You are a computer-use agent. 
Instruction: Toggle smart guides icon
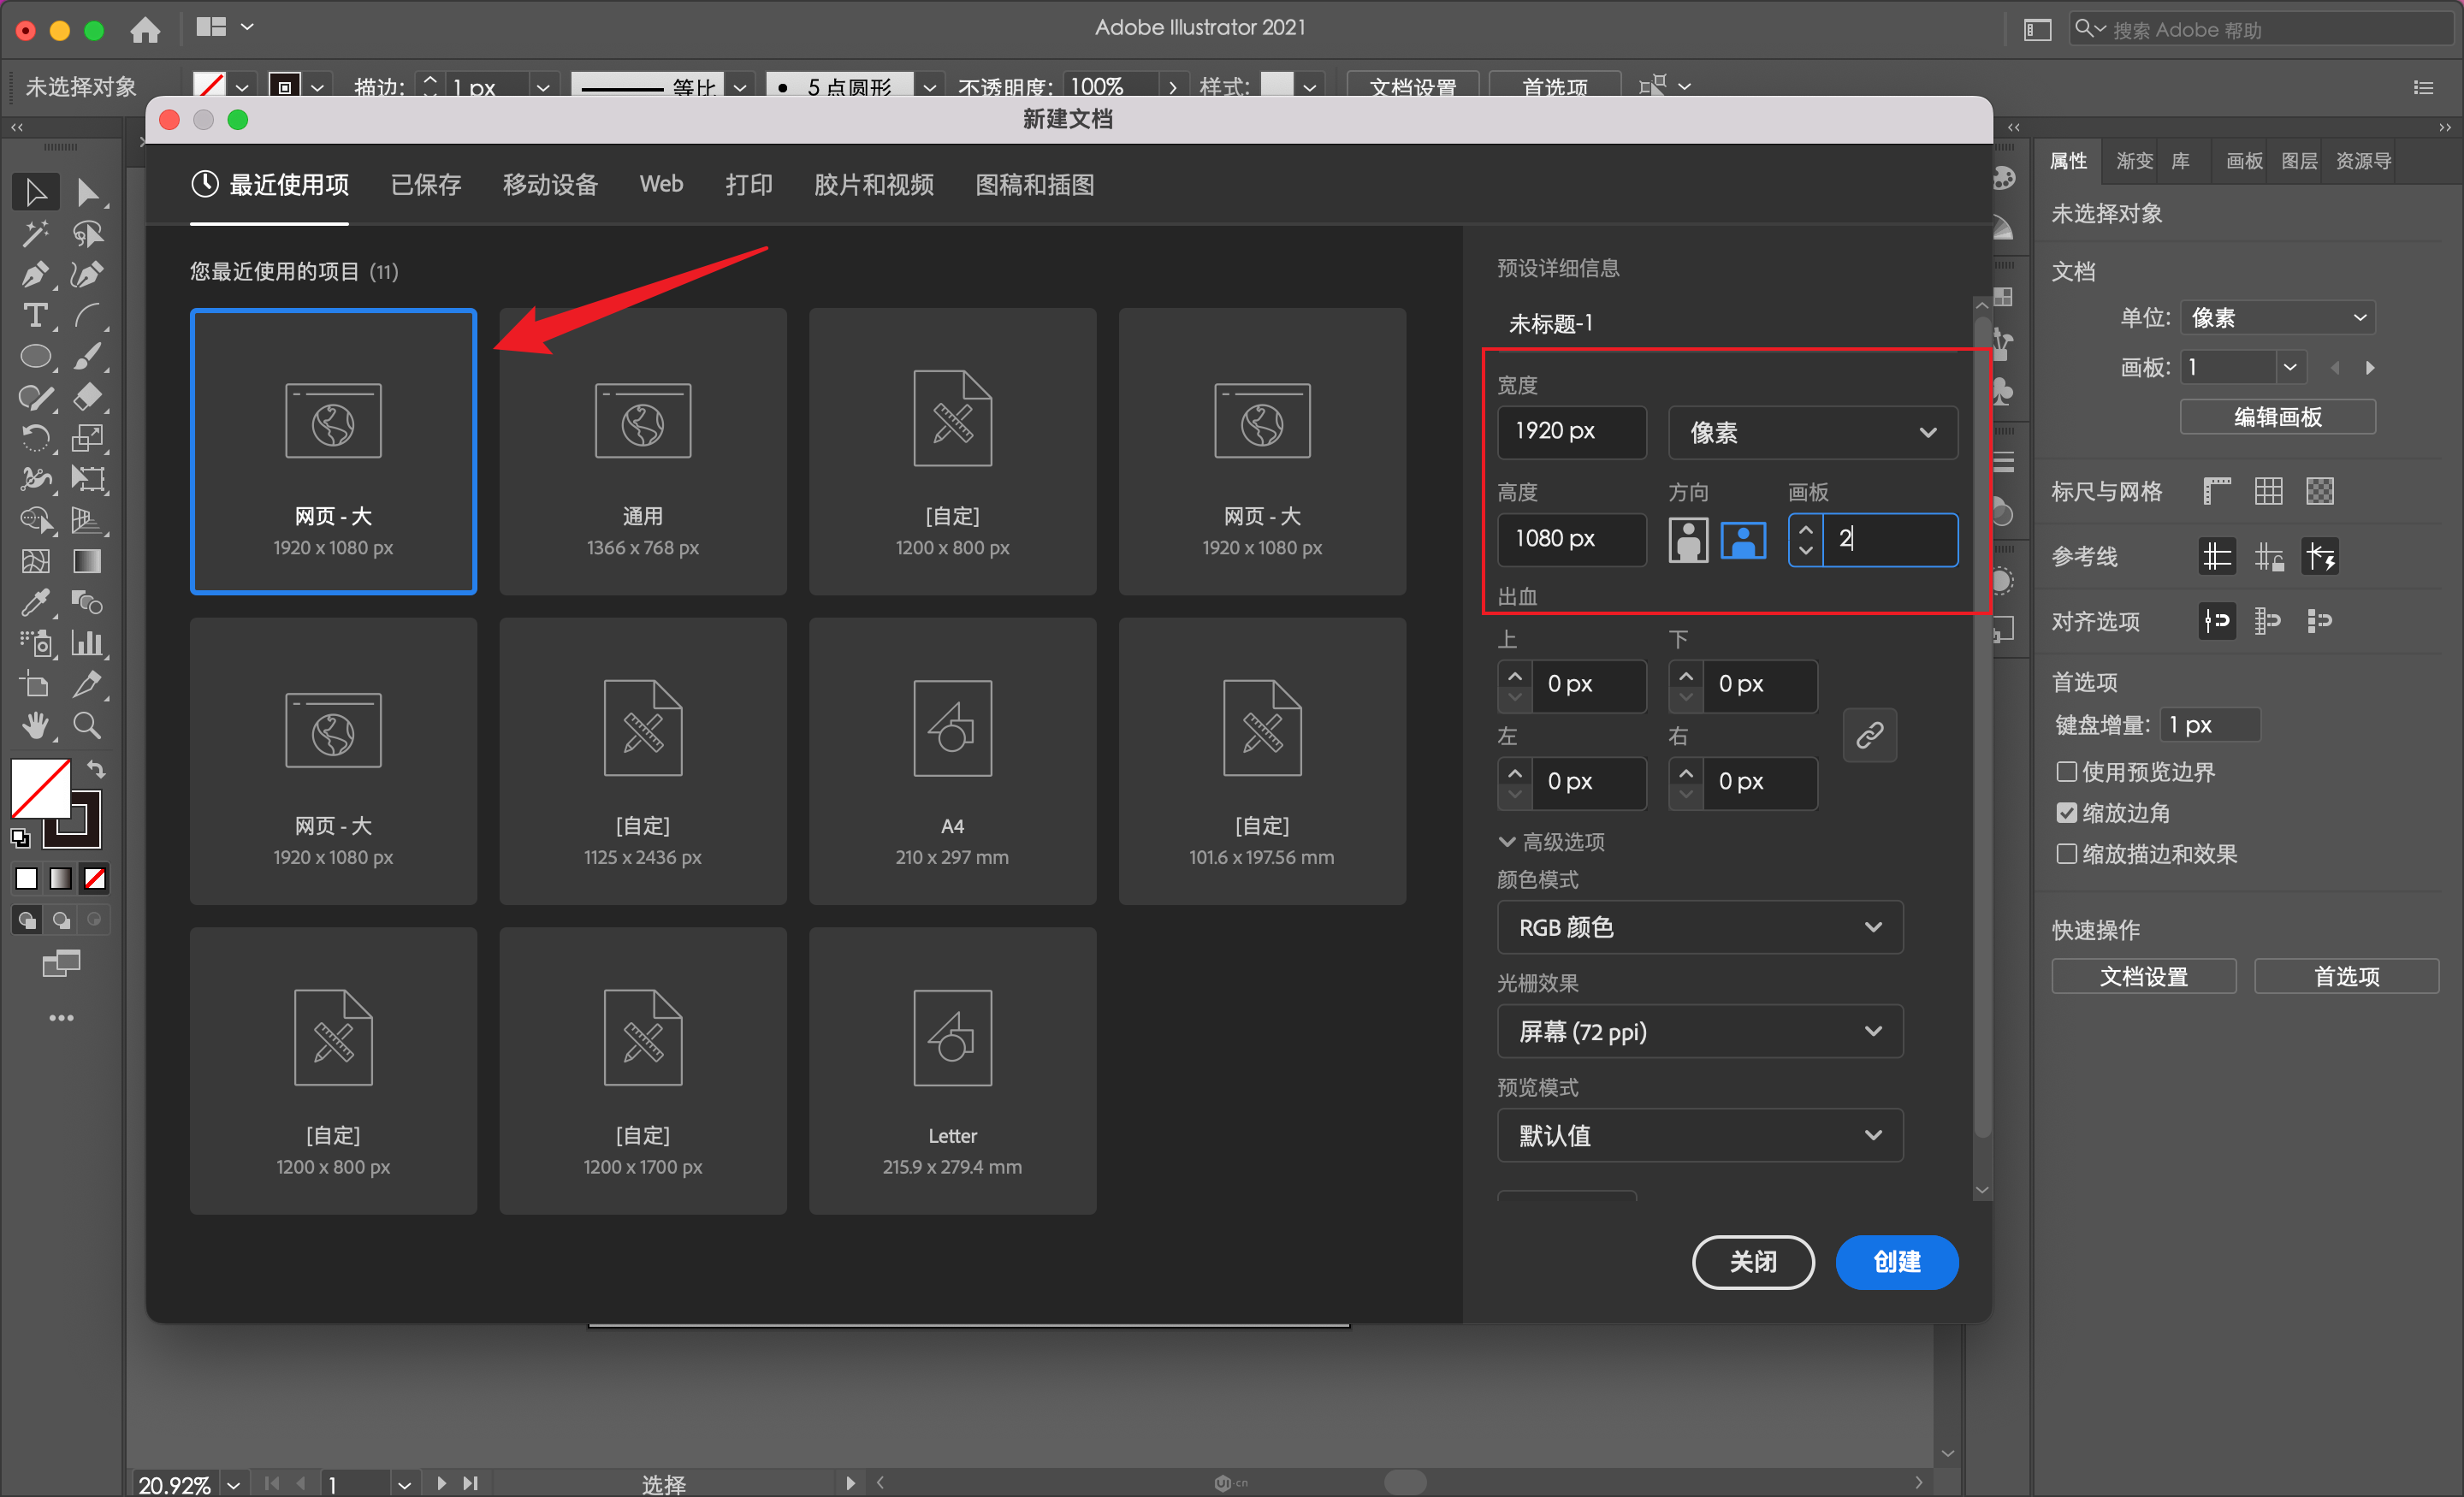point(2319,556)
